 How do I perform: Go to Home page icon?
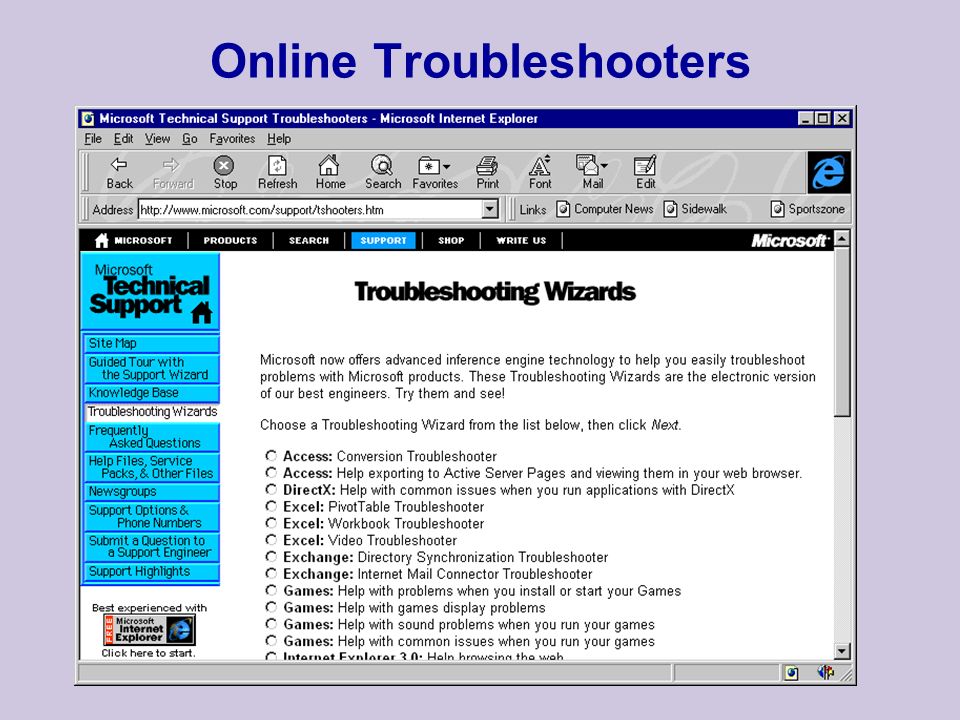pyautogui.click(x=329, y=165)
